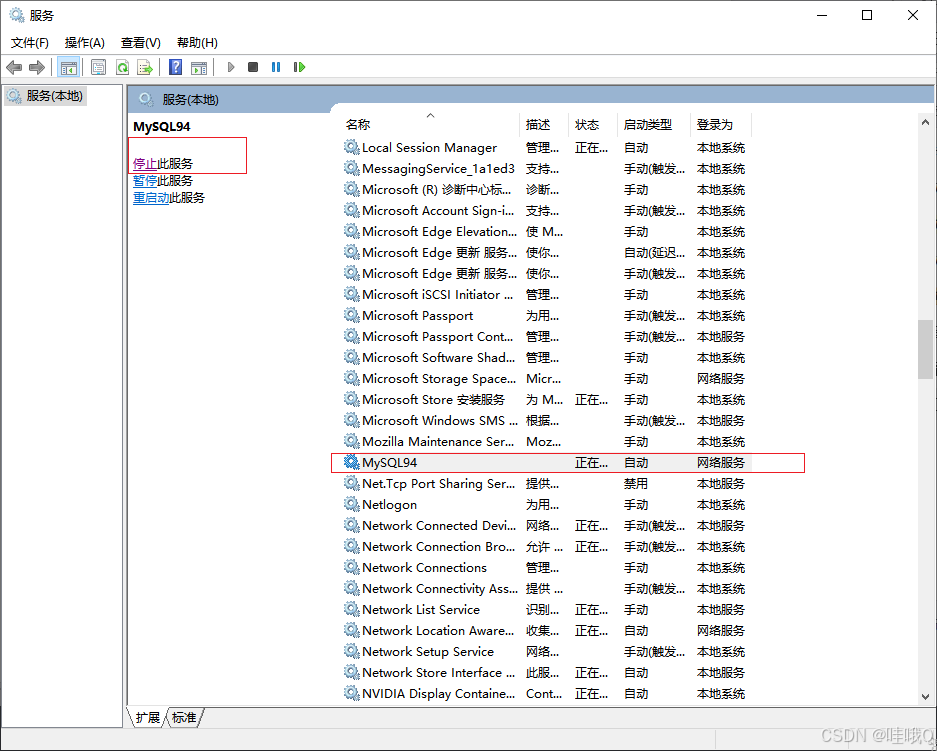The image size is (937, 751).
Task: Select Microsoft Edge Elevation service row
Action: pos(547,231)
